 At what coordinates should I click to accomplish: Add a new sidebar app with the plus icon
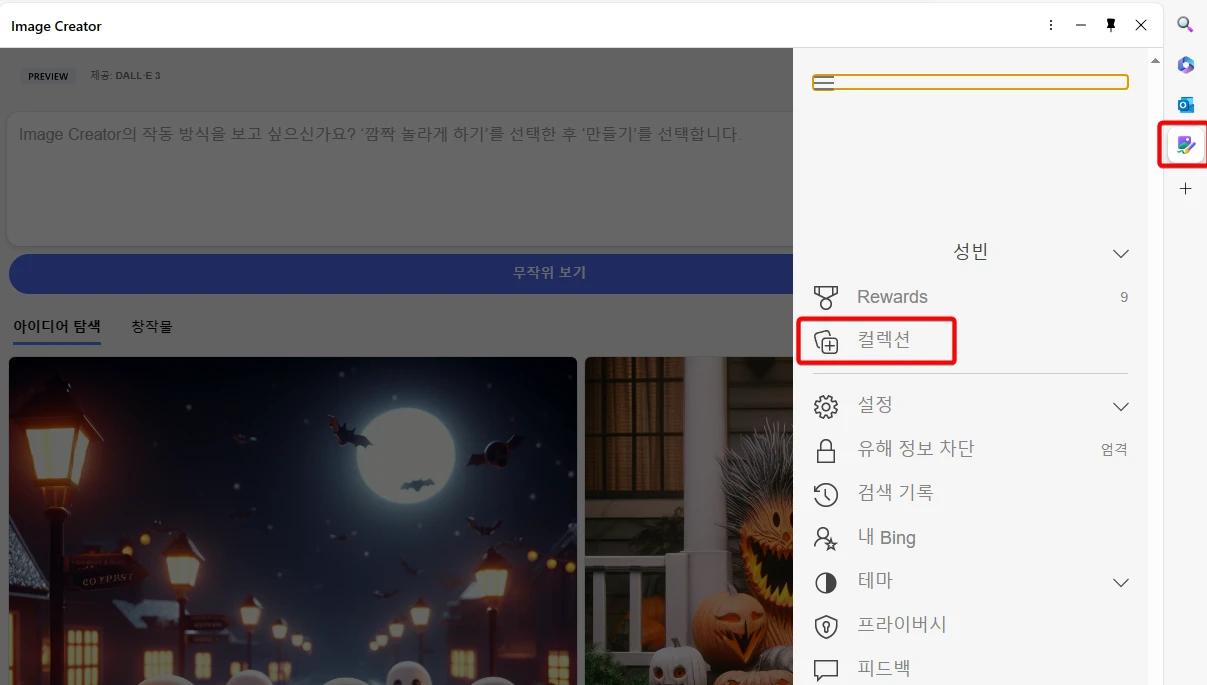tap(1184, 188)
